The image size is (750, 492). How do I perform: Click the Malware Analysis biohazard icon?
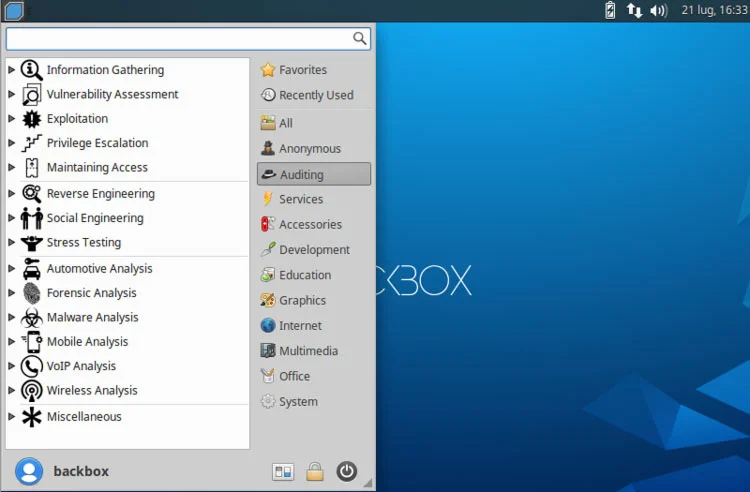tap(32, 317)
